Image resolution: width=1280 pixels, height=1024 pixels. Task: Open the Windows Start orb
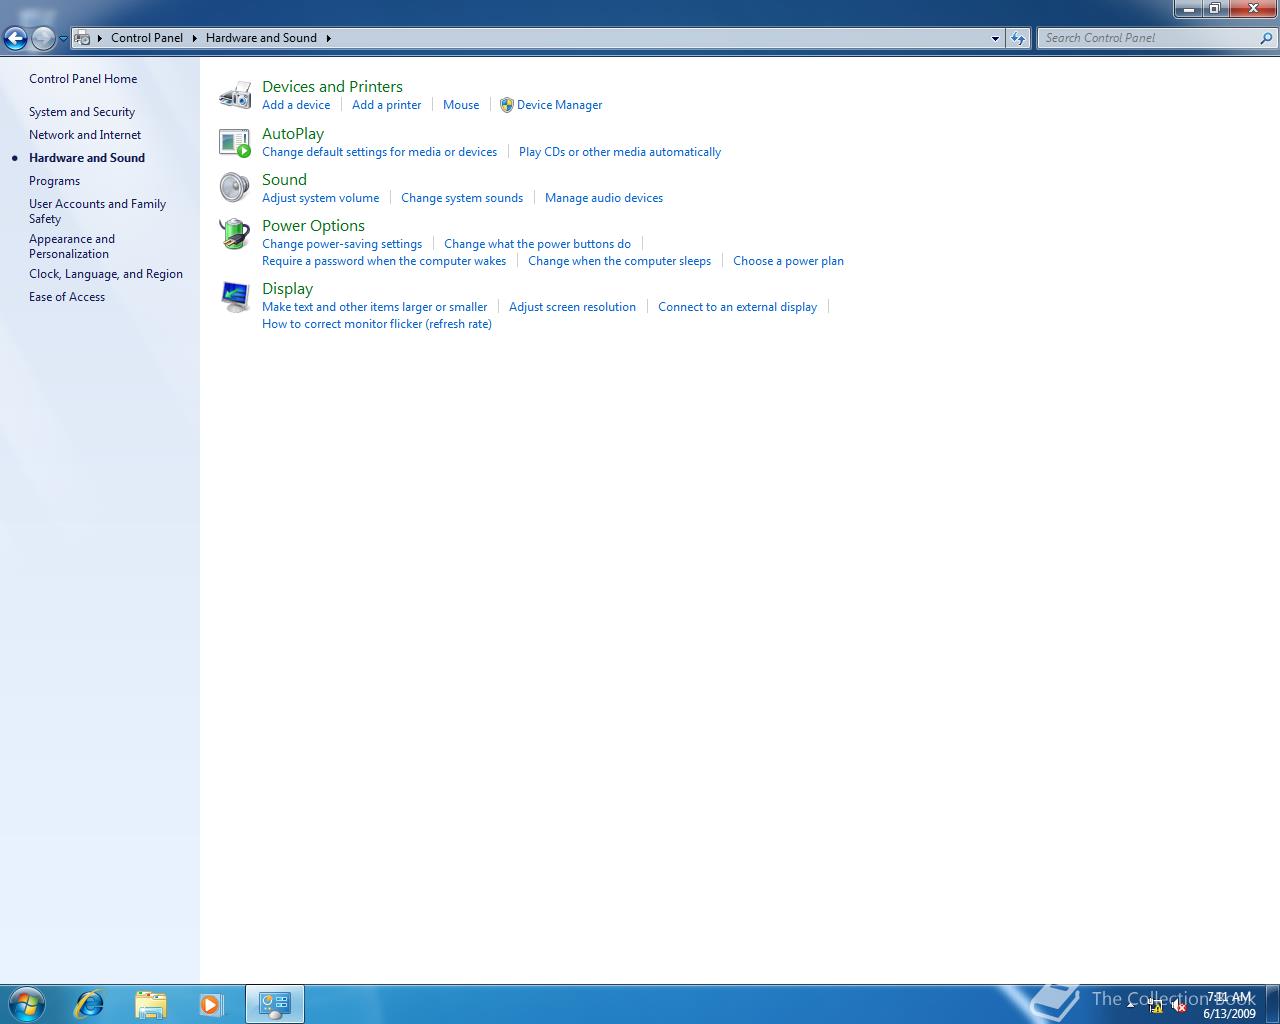click(x=27, y=1004)
